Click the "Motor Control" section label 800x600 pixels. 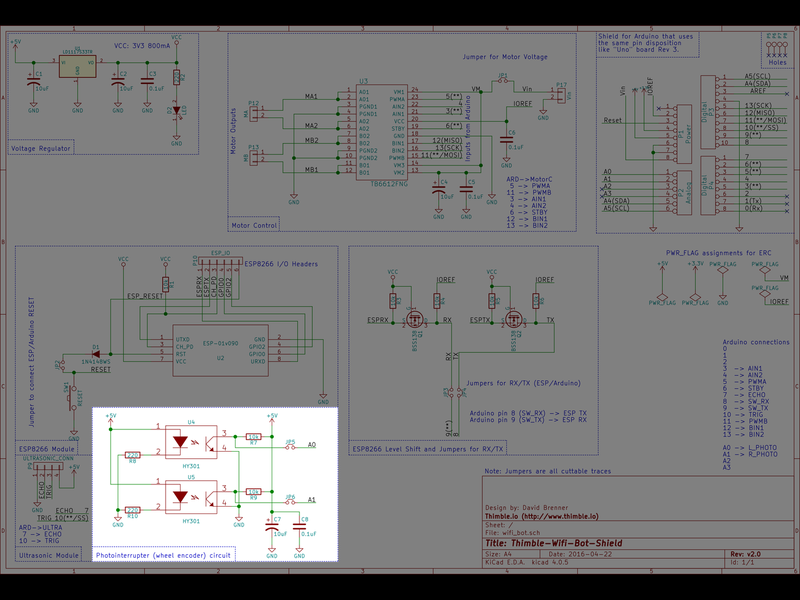[254, 225]
